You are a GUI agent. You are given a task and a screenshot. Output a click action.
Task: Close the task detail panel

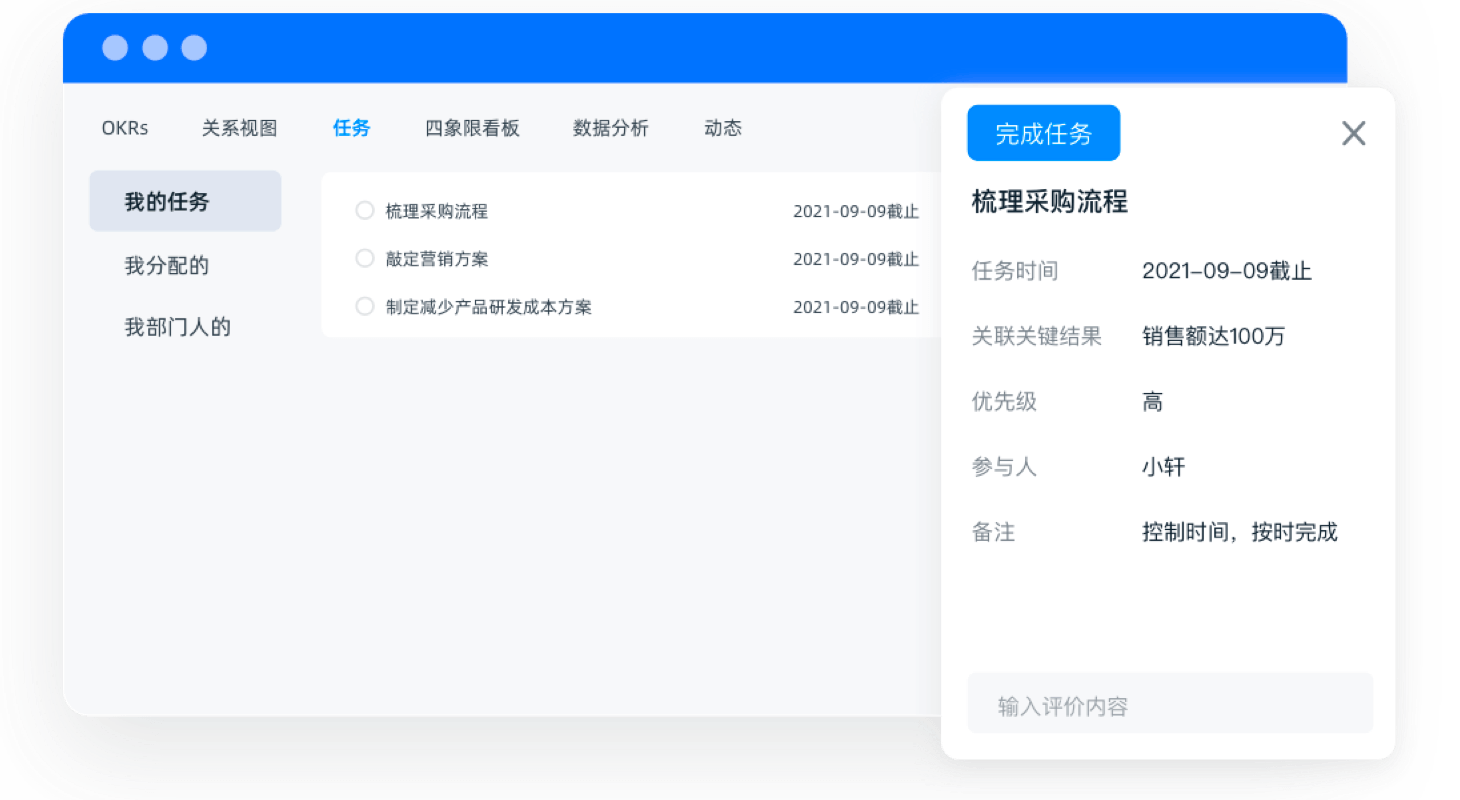coord(1353,134)
